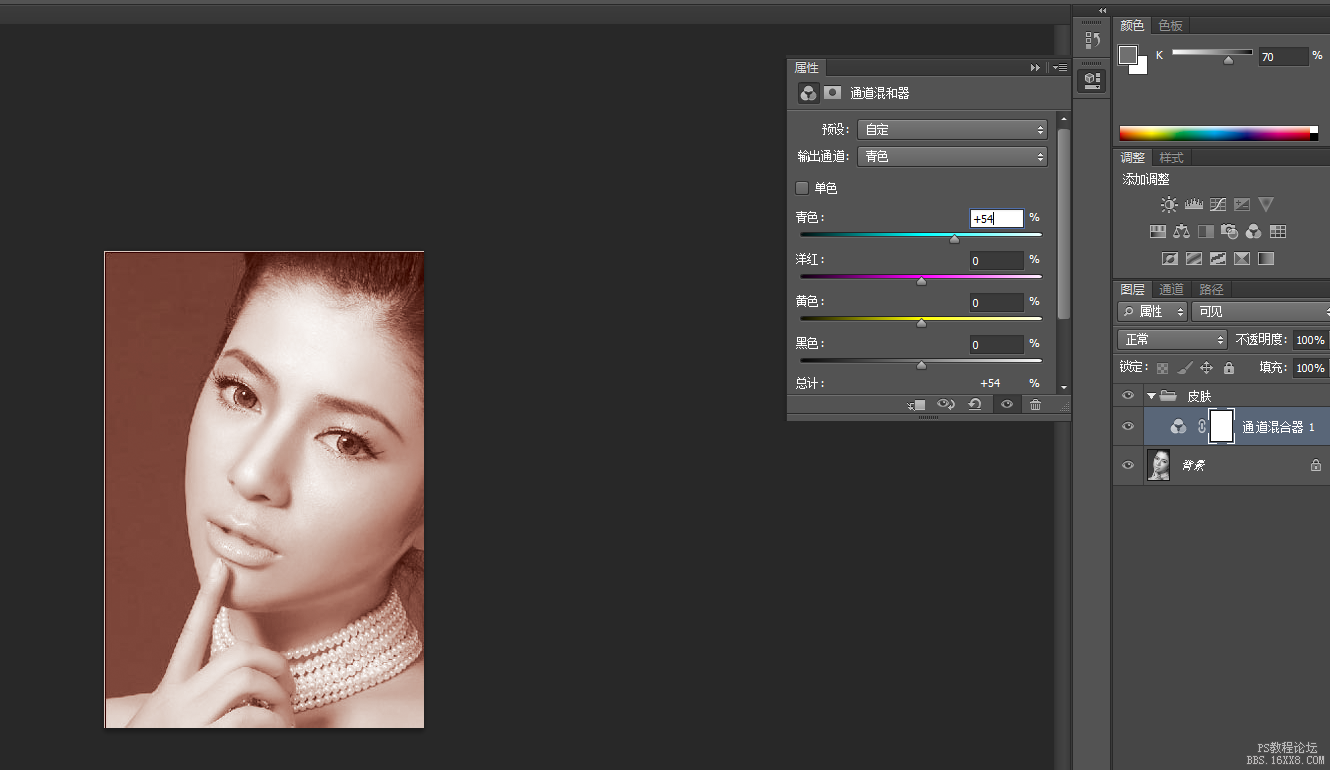
Task: Lock all layer attributes
Action: 1229,368
